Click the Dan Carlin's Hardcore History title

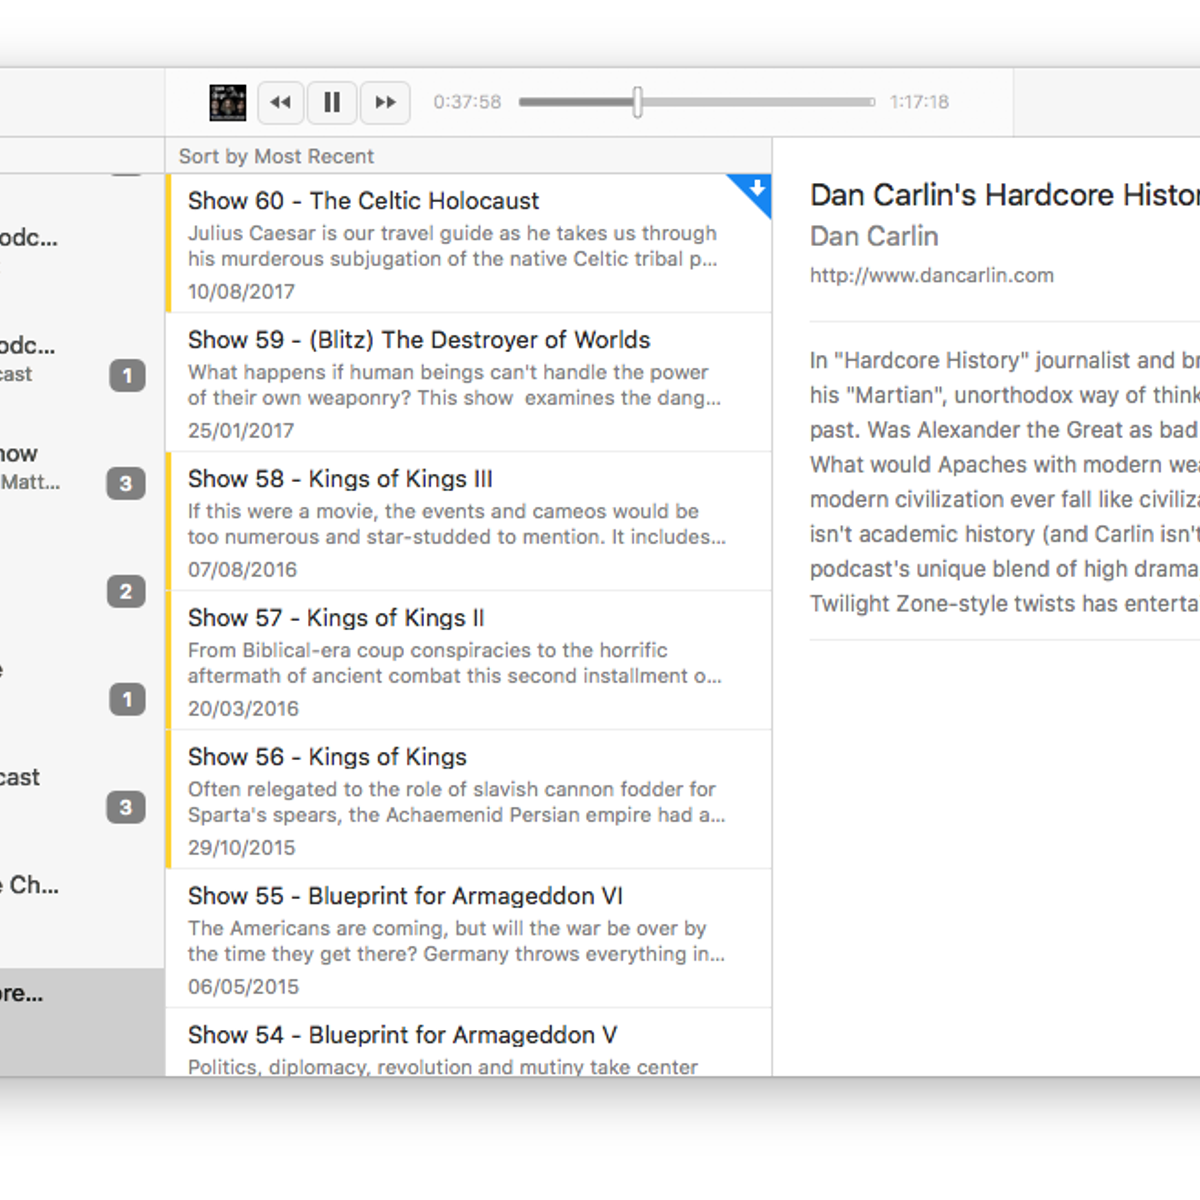pyautogui.click(x=1005, y=195)
